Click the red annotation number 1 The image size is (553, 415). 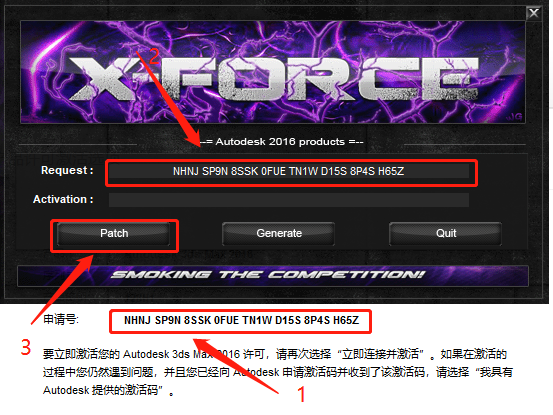pos(301,394)
